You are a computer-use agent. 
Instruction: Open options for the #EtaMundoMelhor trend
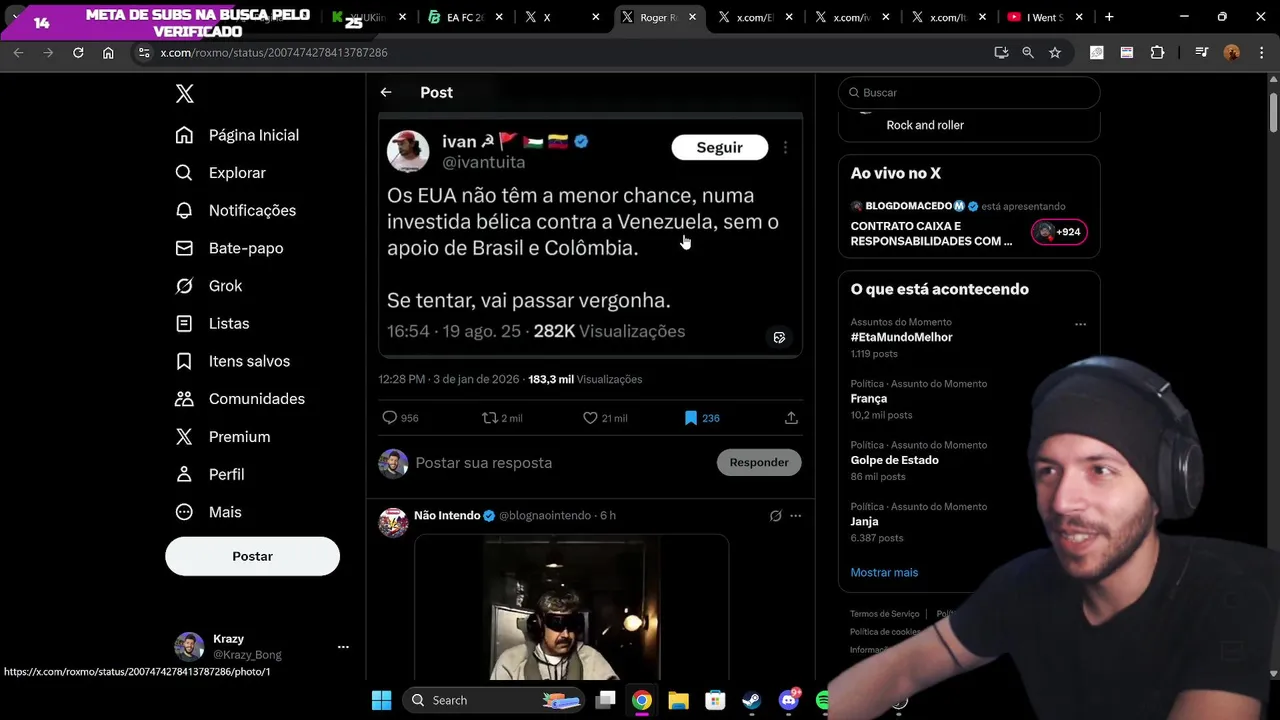click(1080, 324)
